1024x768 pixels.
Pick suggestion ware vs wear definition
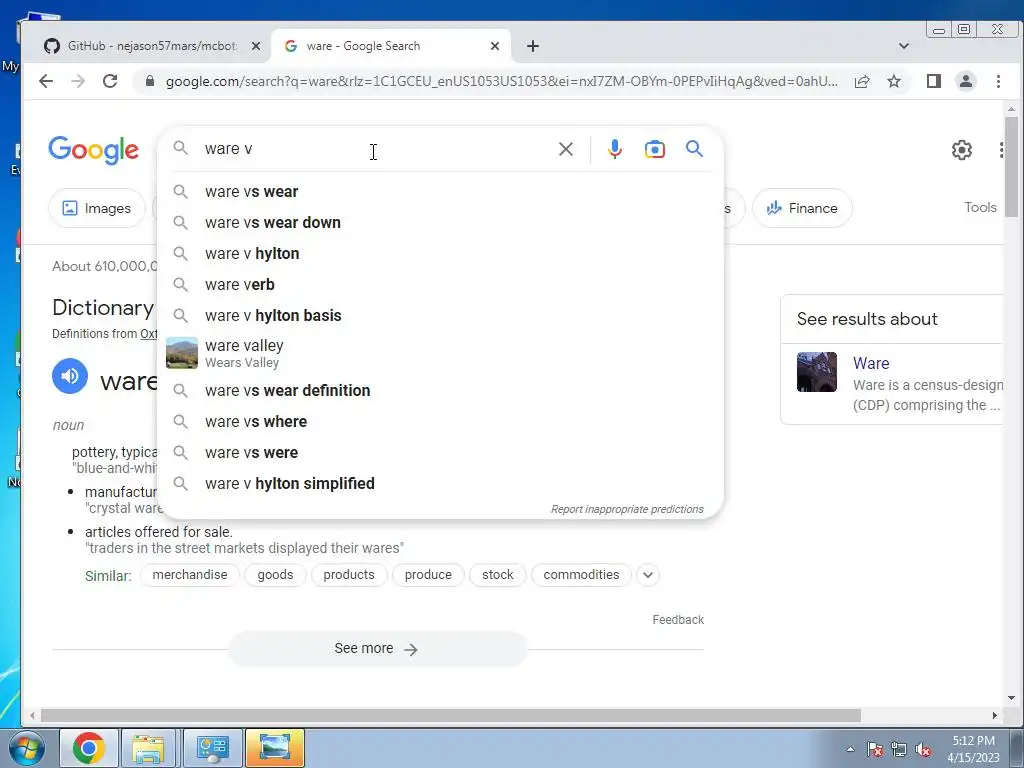(x=441, y=391)
